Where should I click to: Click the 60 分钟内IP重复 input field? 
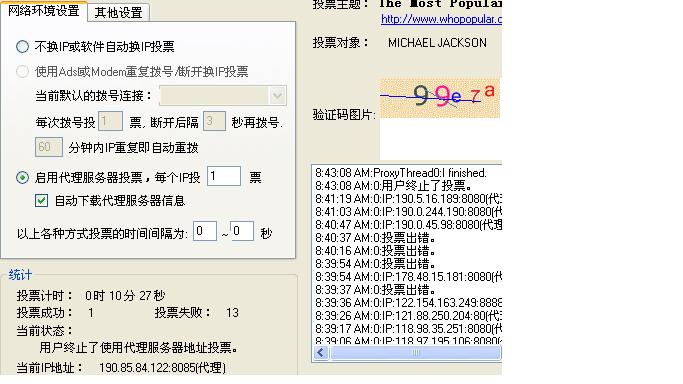(x=49, y=147)
